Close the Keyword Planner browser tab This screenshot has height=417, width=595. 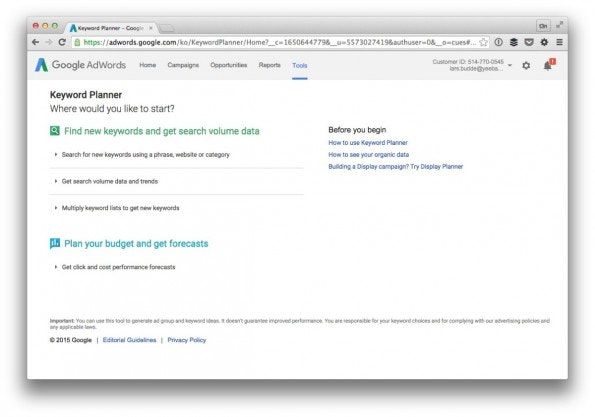[151, 28]
